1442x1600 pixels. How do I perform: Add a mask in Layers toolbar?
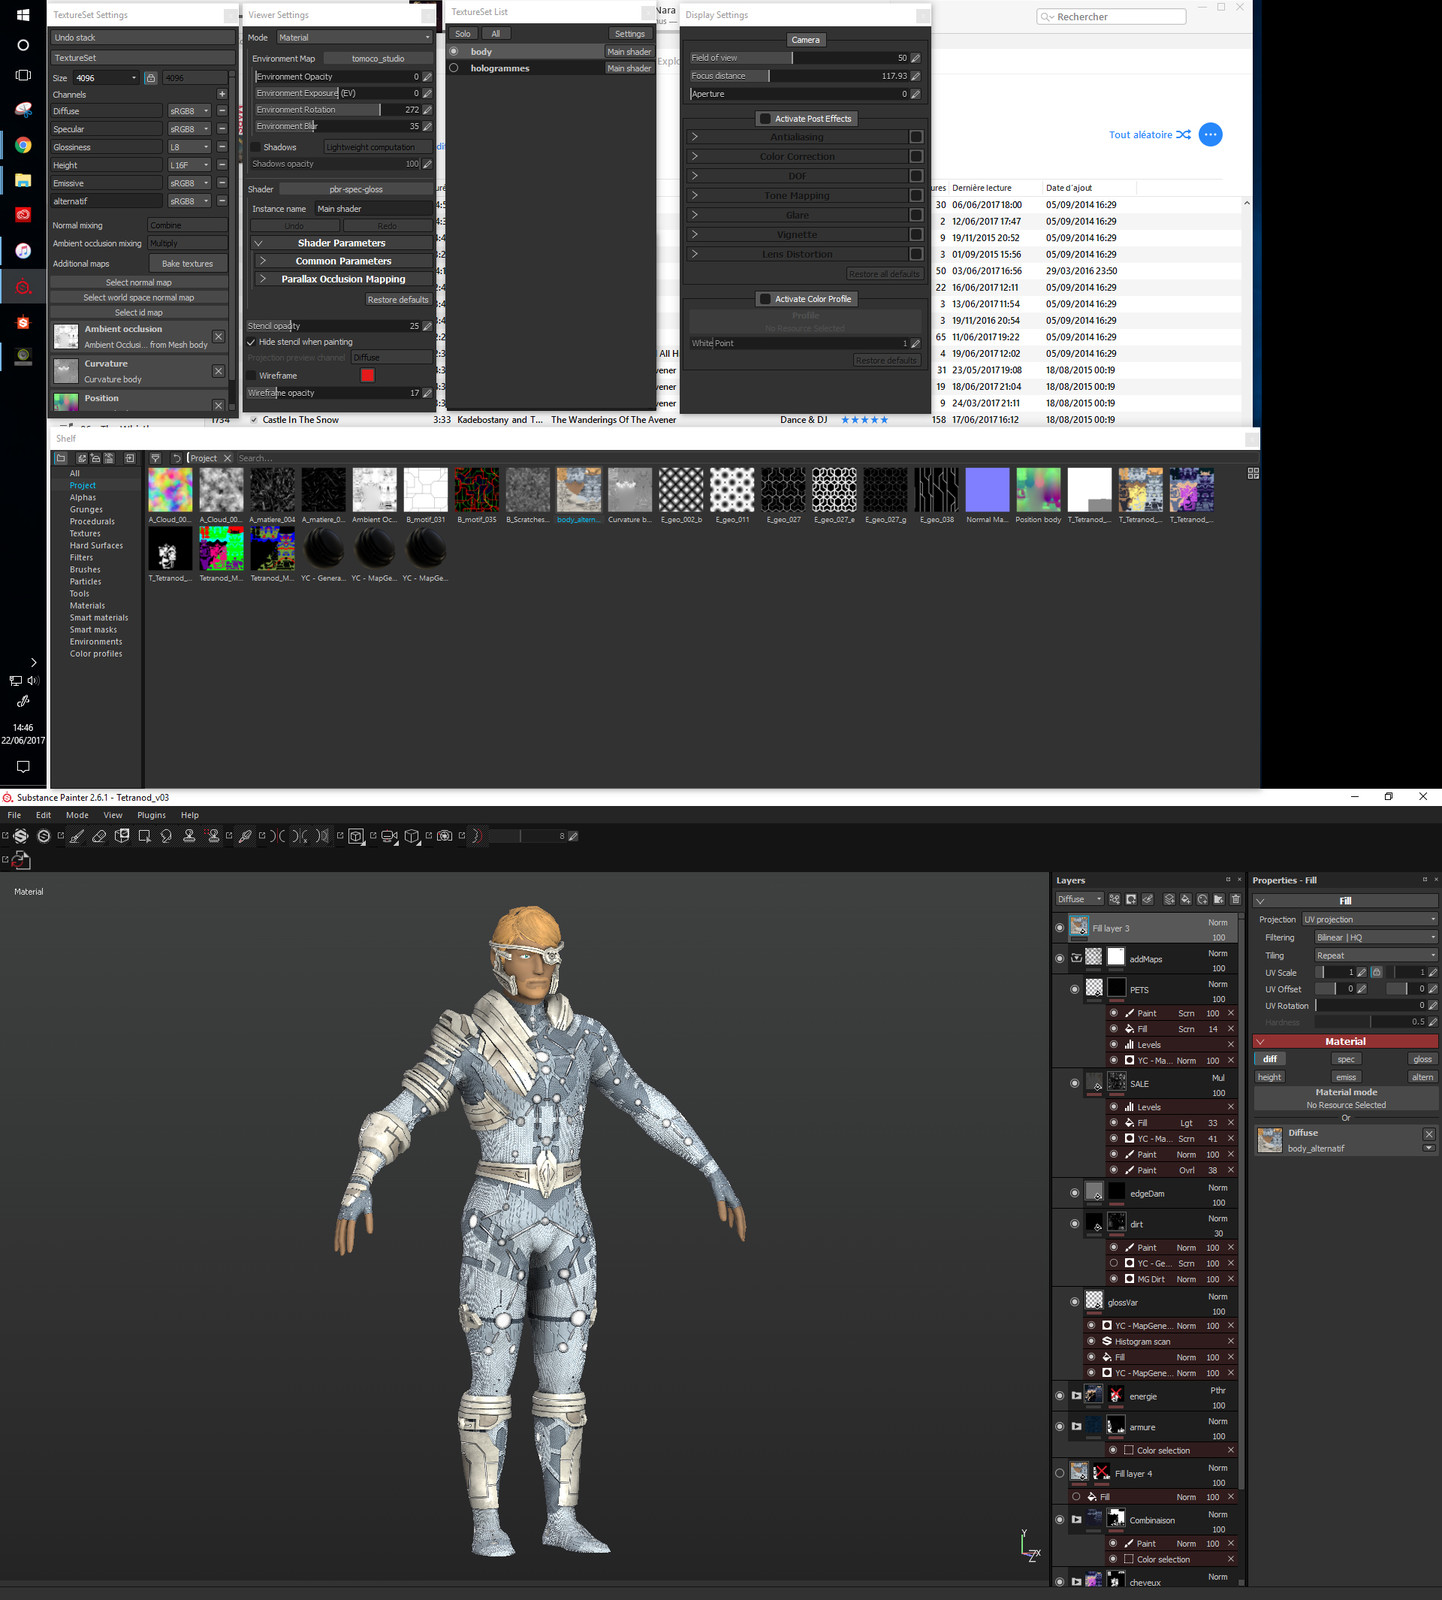click(1131, 899)
